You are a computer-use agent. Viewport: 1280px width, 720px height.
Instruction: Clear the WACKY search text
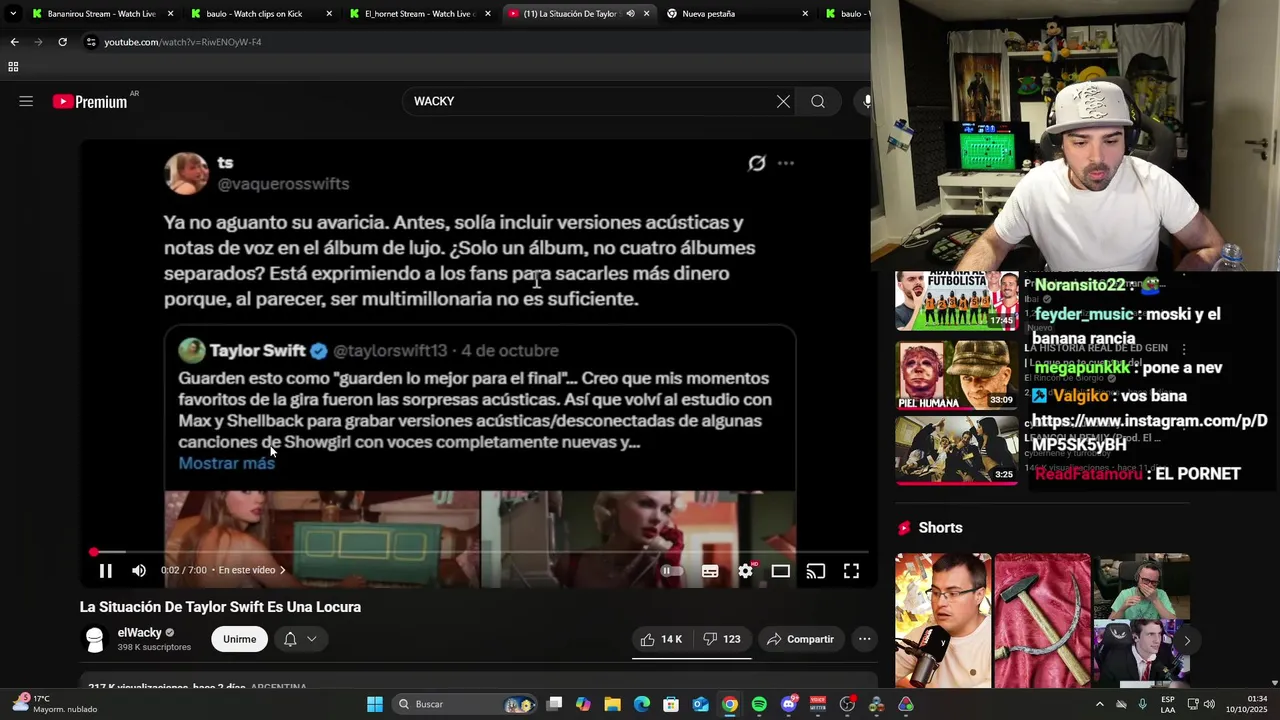click(783, 101)
